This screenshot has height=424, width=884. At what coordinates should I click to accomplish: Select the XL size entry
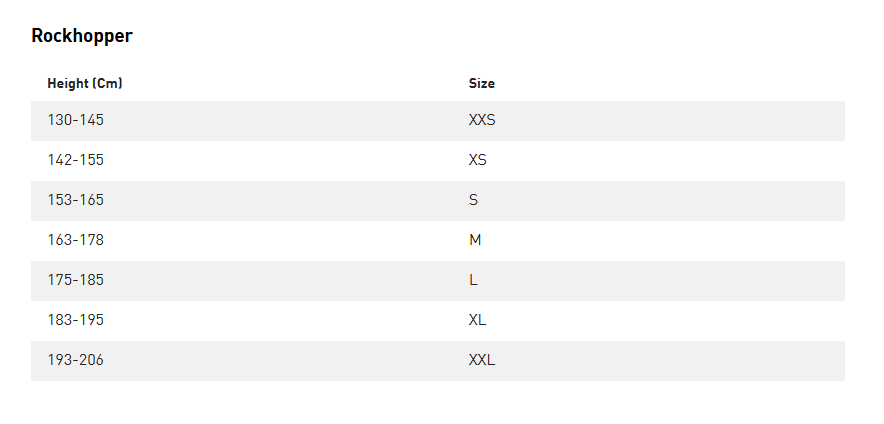click(478, 320)
